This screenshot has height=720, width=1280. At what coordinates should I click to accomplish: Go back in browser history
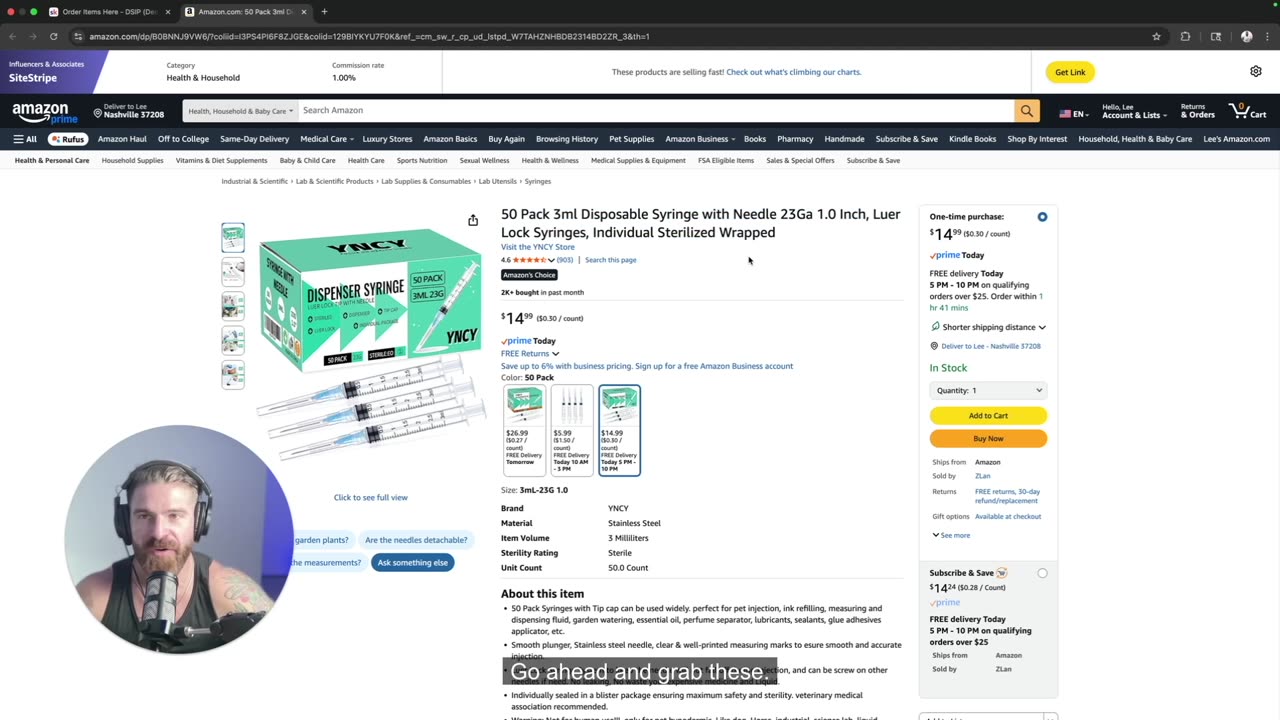pyautogui.click(x=12, y=36)
